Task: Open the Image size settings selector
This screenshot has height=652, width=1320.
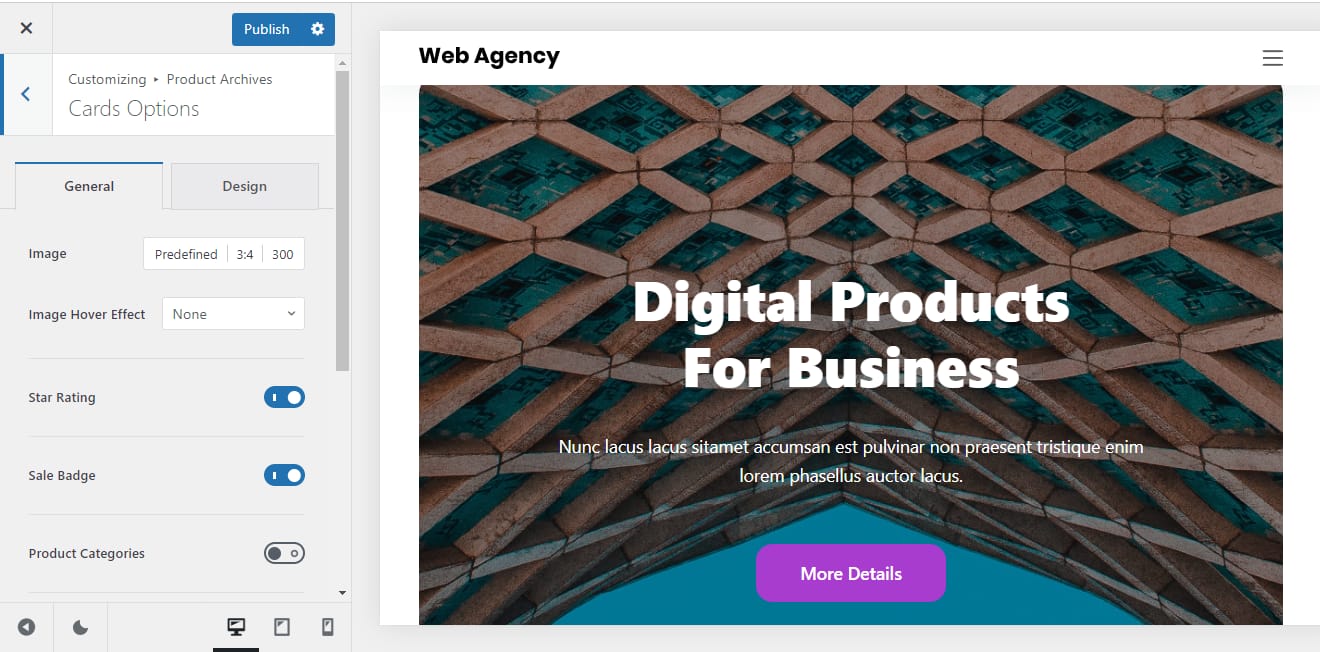Action: click(224, 254)
